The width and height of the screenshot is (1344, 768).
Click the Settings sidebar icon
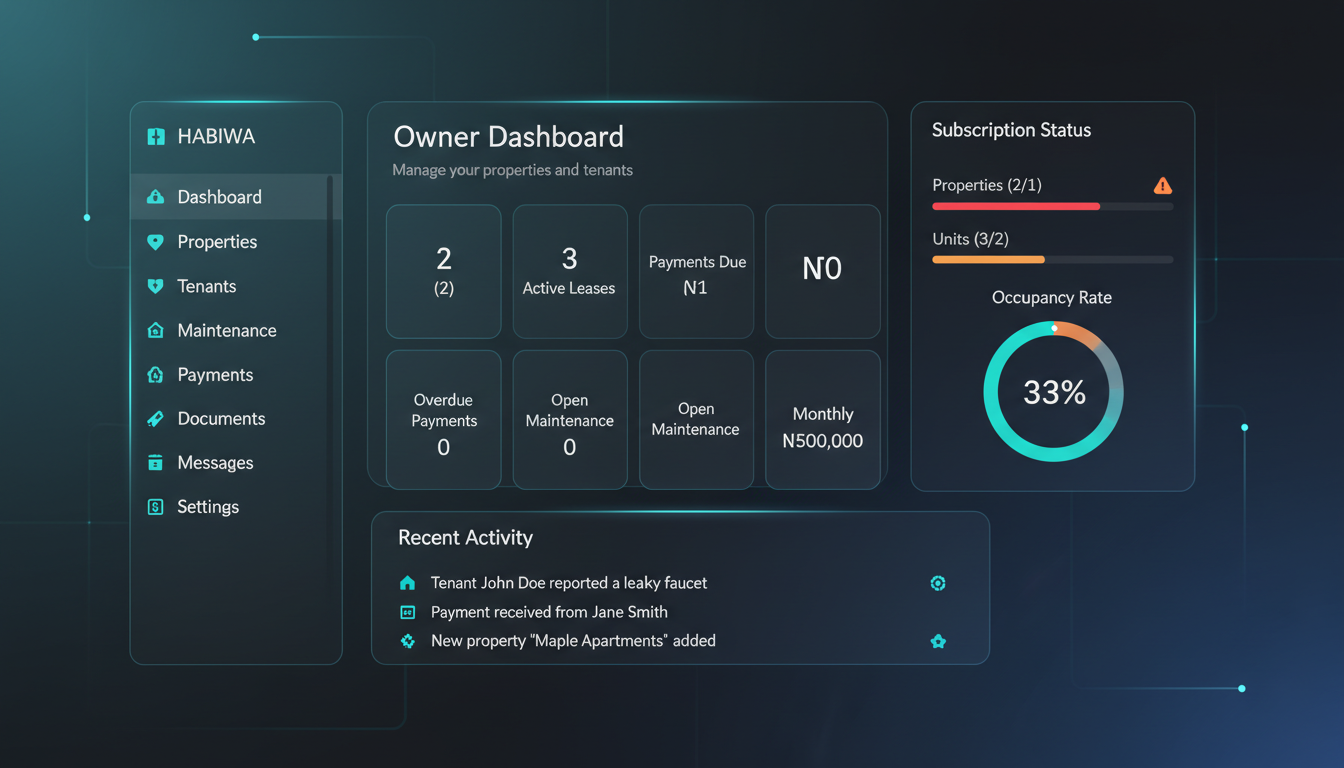point(156,506)
